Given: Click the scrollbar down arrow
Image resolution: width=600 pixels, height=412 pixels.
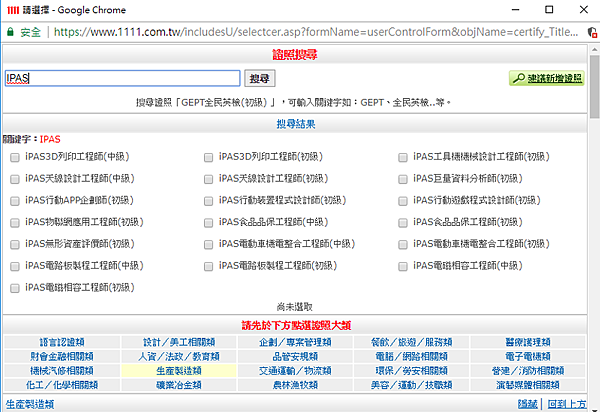Looking at the screenshot, I should tap(594, 409).
